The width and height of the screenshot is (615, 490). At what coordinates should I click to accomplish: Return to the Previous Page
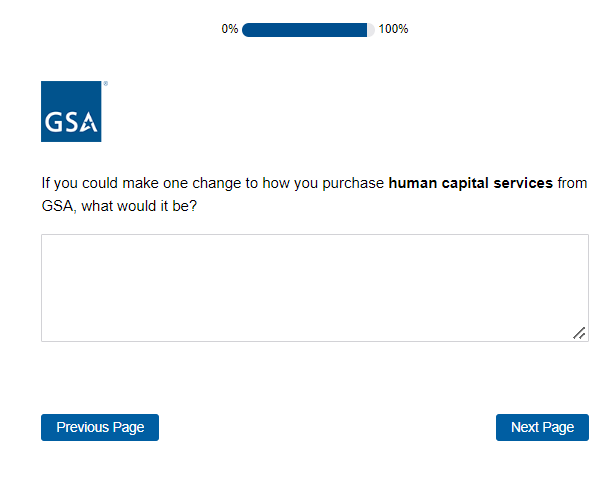[x=100, y=427]
